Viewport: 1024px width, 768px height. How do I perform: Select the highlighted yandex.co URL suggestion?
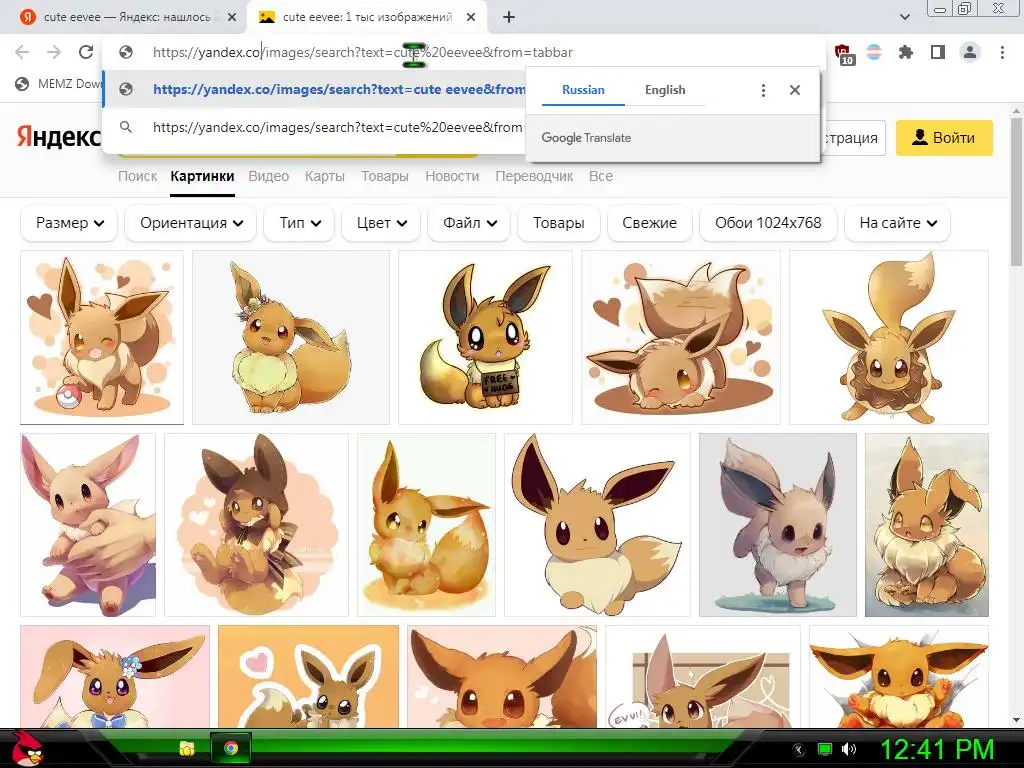[x=315, y=89]
